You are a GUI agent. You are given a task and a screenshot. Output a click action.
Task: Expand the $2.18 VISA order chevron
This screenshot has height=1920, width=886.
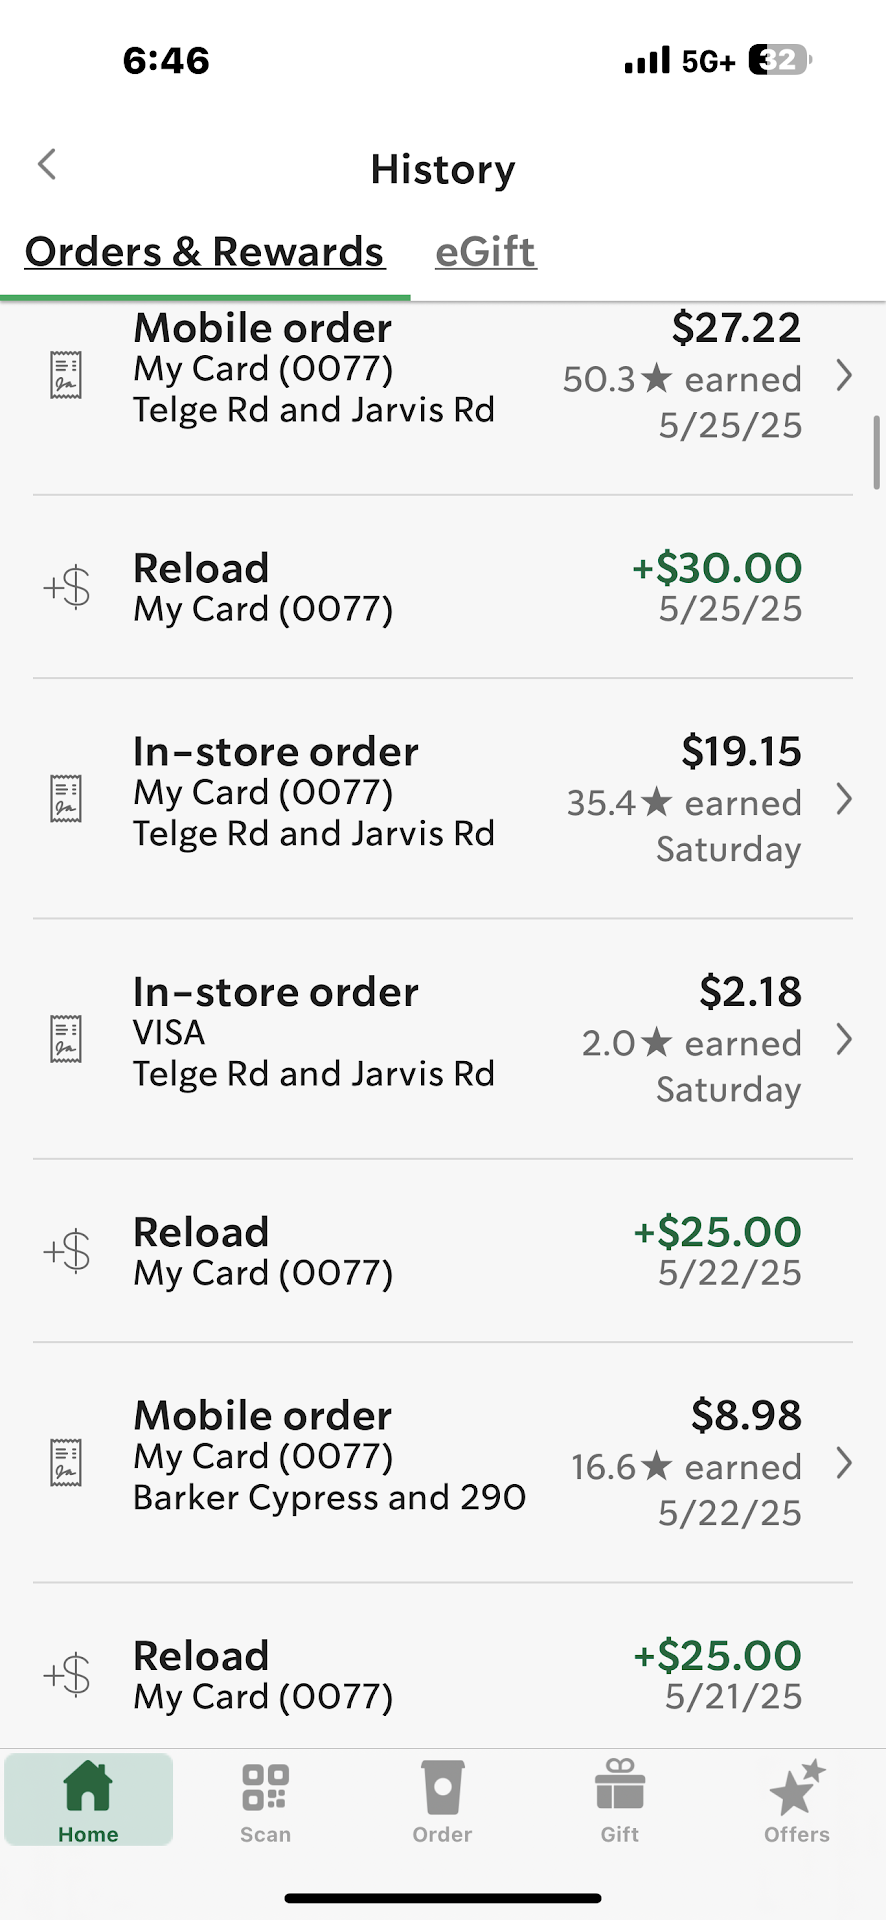click(x=844, y=1040)
